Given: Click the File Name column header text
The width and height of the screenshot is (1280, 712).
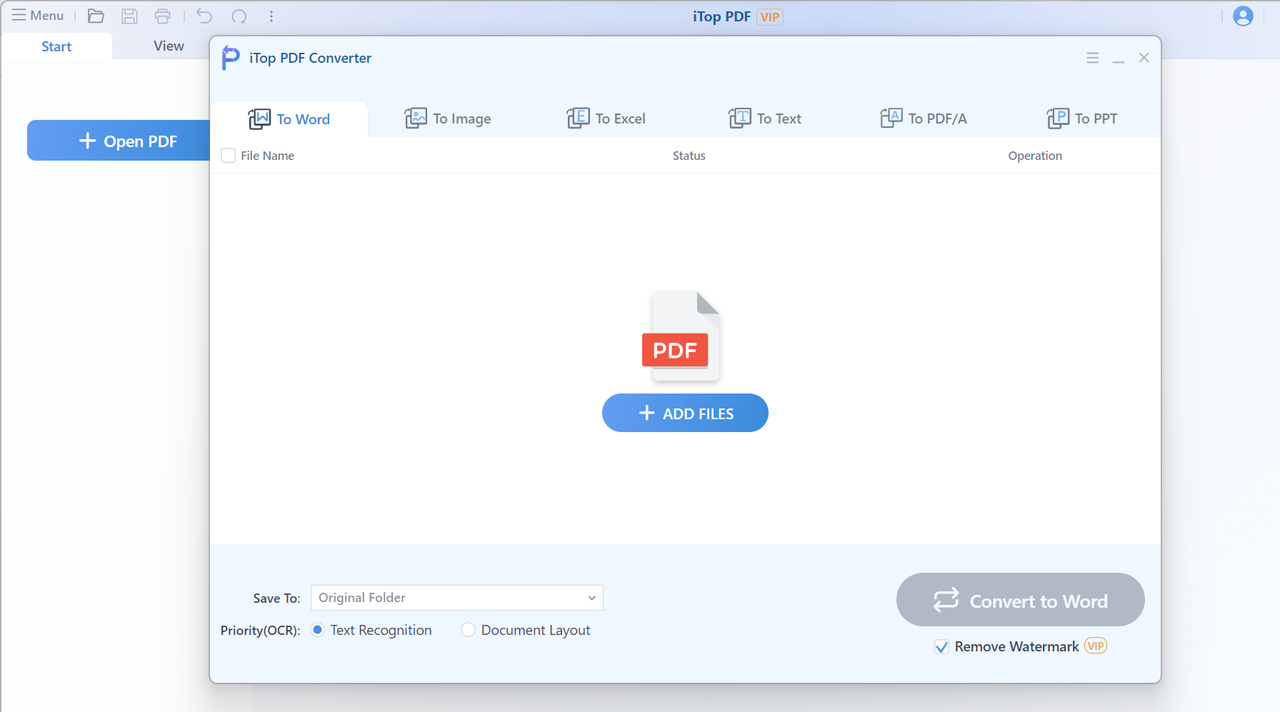Looking at the screenshot, I should click(x=267, y=155).
